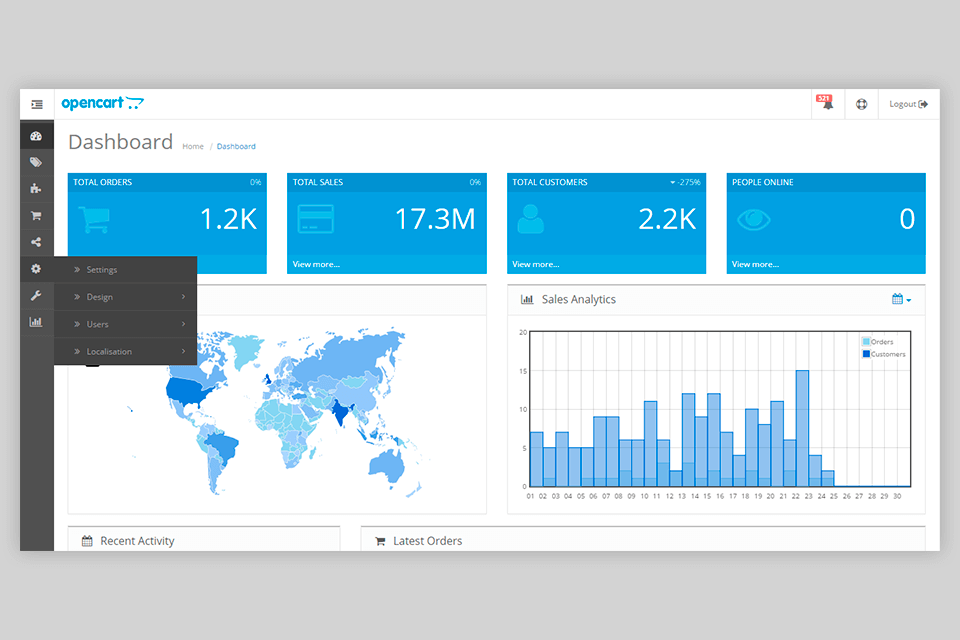
Task: Expand the Users submenu arrow
Action: pos(183,324)
